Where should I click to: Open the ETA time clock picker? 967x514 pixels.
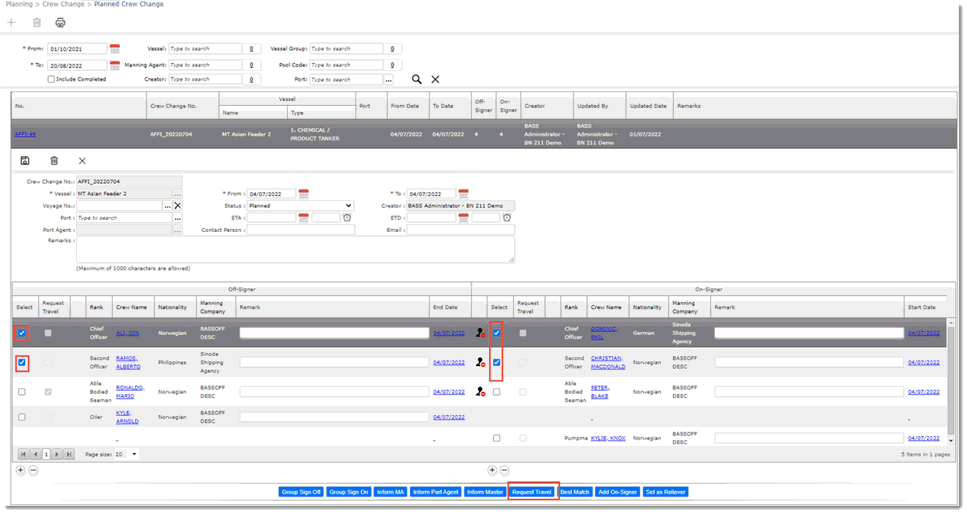pyautogui.click(x=347, y=217)
